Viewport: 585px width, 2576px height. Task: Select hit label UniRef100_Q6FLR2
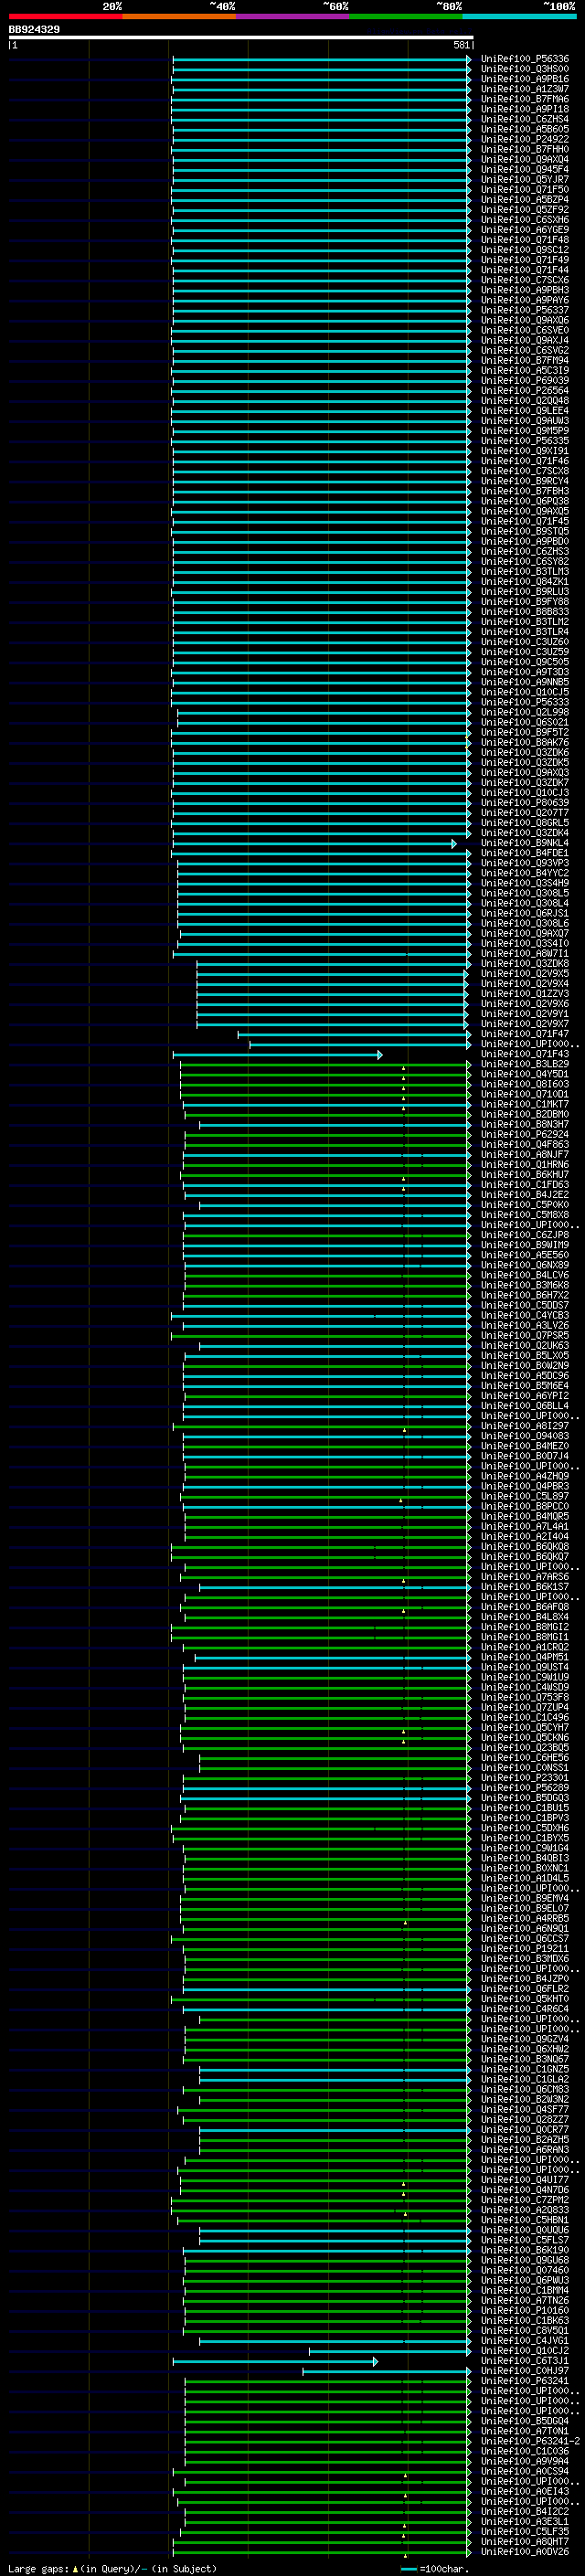[525, 1990]
